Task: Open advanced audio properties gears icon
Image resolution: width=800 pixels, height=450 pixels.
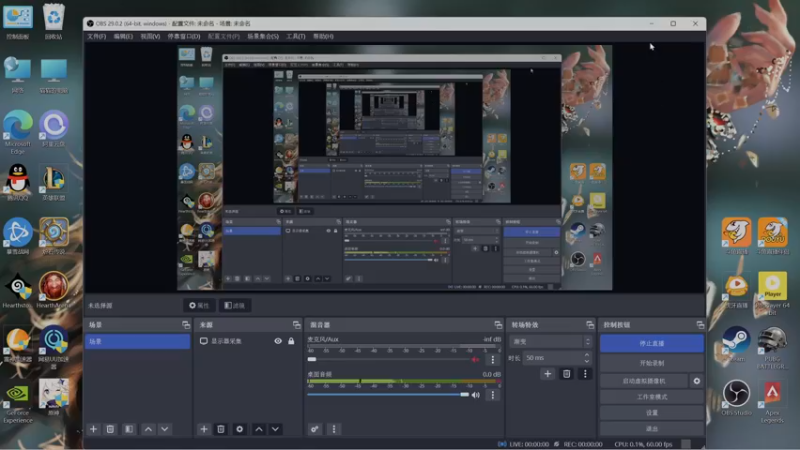Action: (315, 429)
